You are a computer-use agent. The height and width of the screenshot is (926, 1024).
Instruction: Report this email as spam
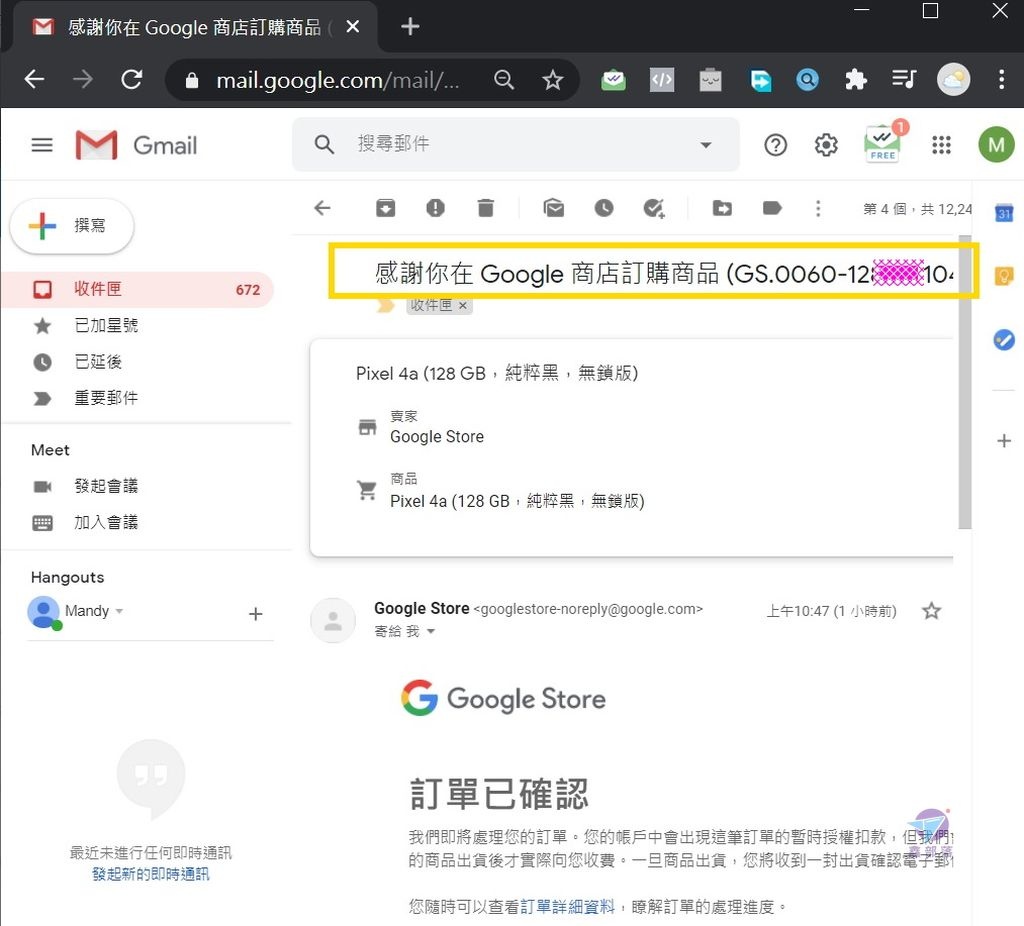(x=436, y=208)
